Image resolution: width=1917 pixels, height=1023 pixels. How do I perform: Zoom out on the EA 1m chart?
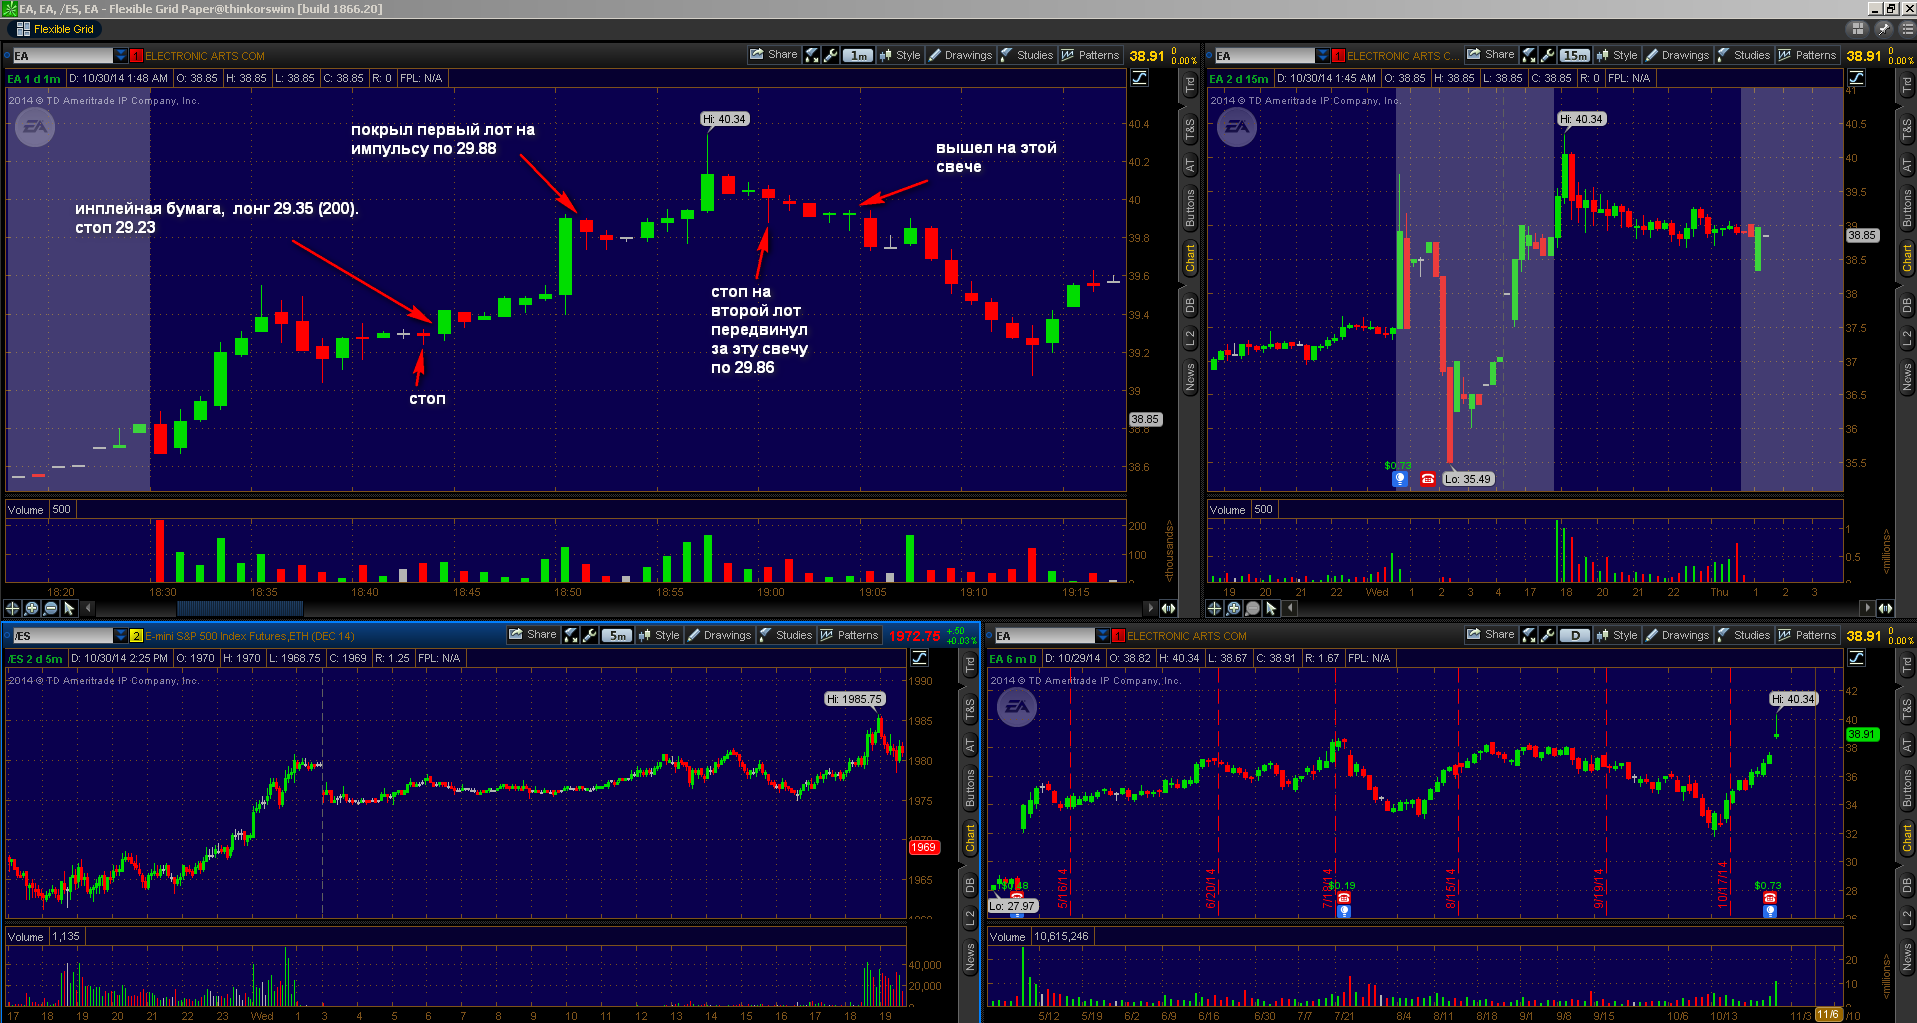coord(51,608)
